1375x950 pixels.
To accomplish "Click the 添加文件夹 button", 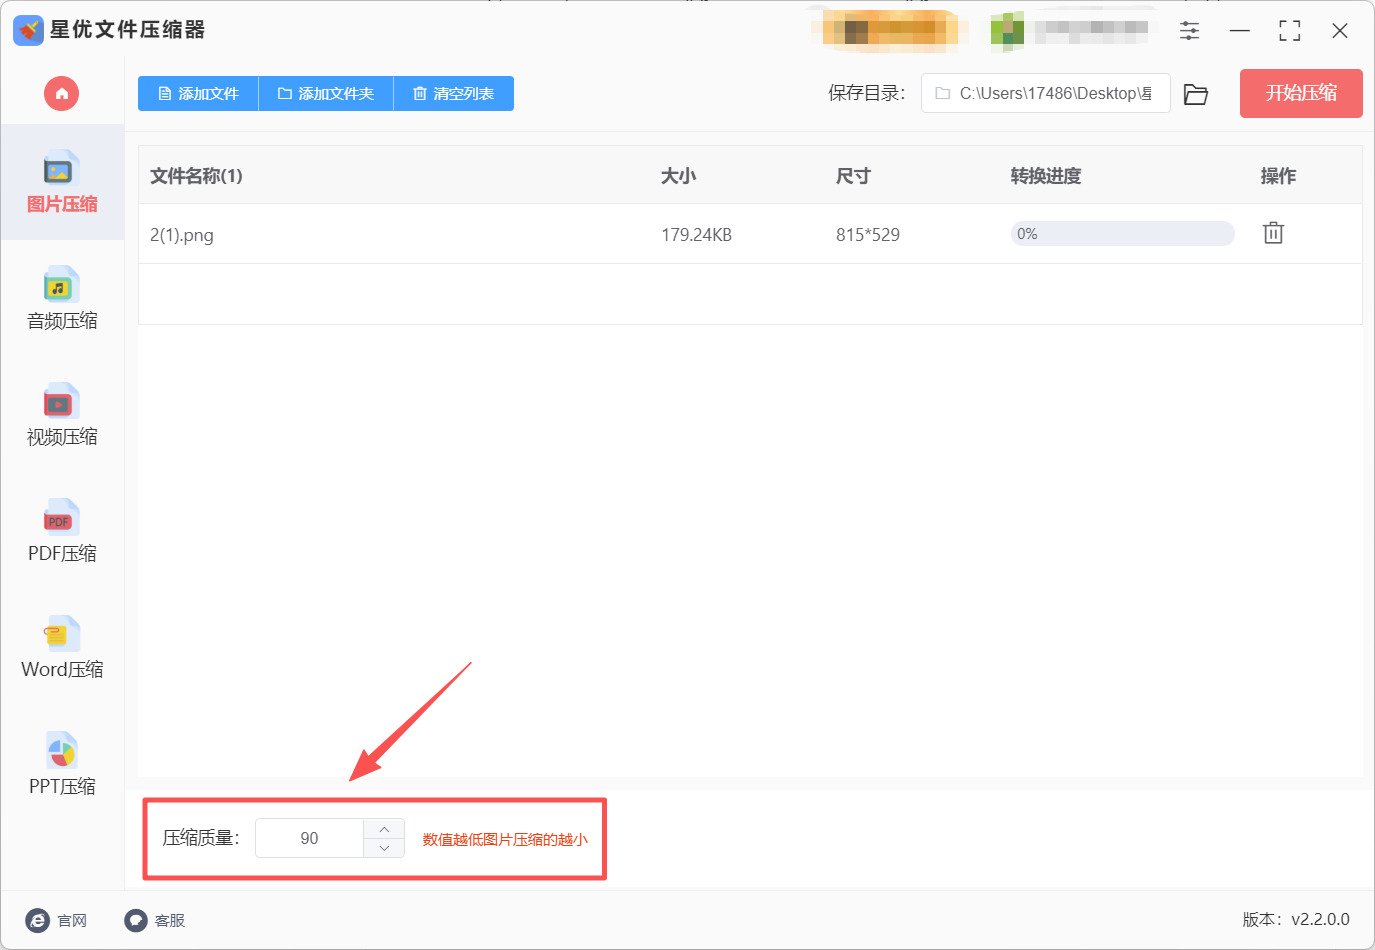I will [x=326, y=94].
